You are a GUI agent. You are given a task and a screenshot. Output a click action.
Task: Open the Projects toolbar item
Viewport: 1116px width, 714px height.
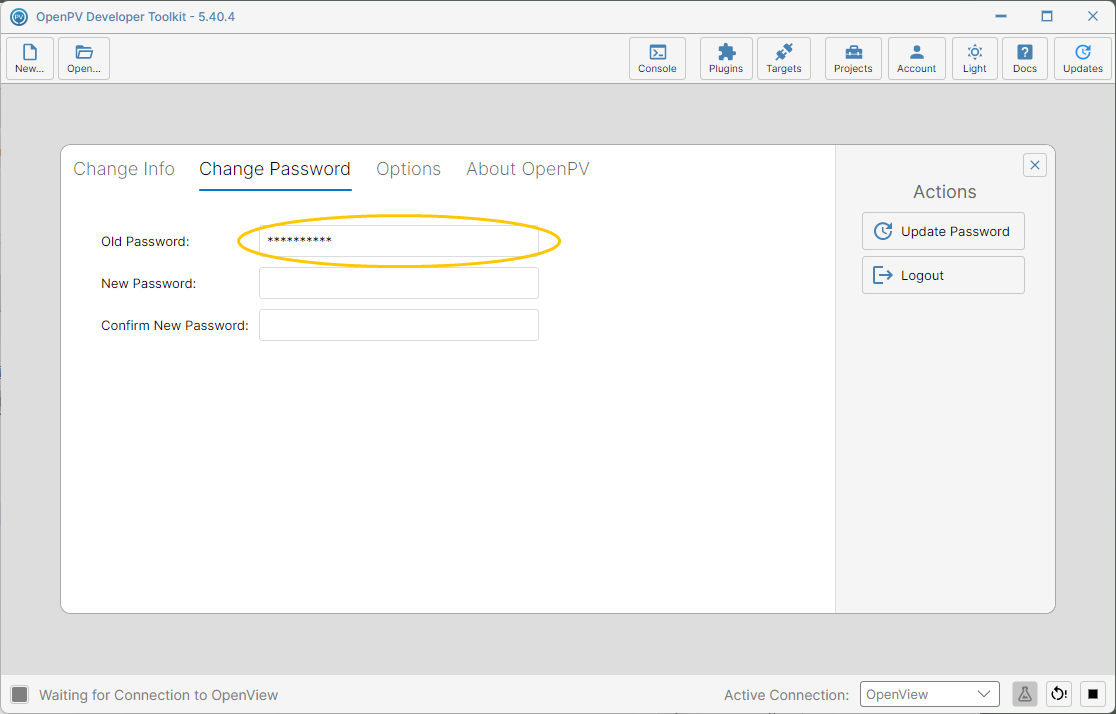pos(853,58)
